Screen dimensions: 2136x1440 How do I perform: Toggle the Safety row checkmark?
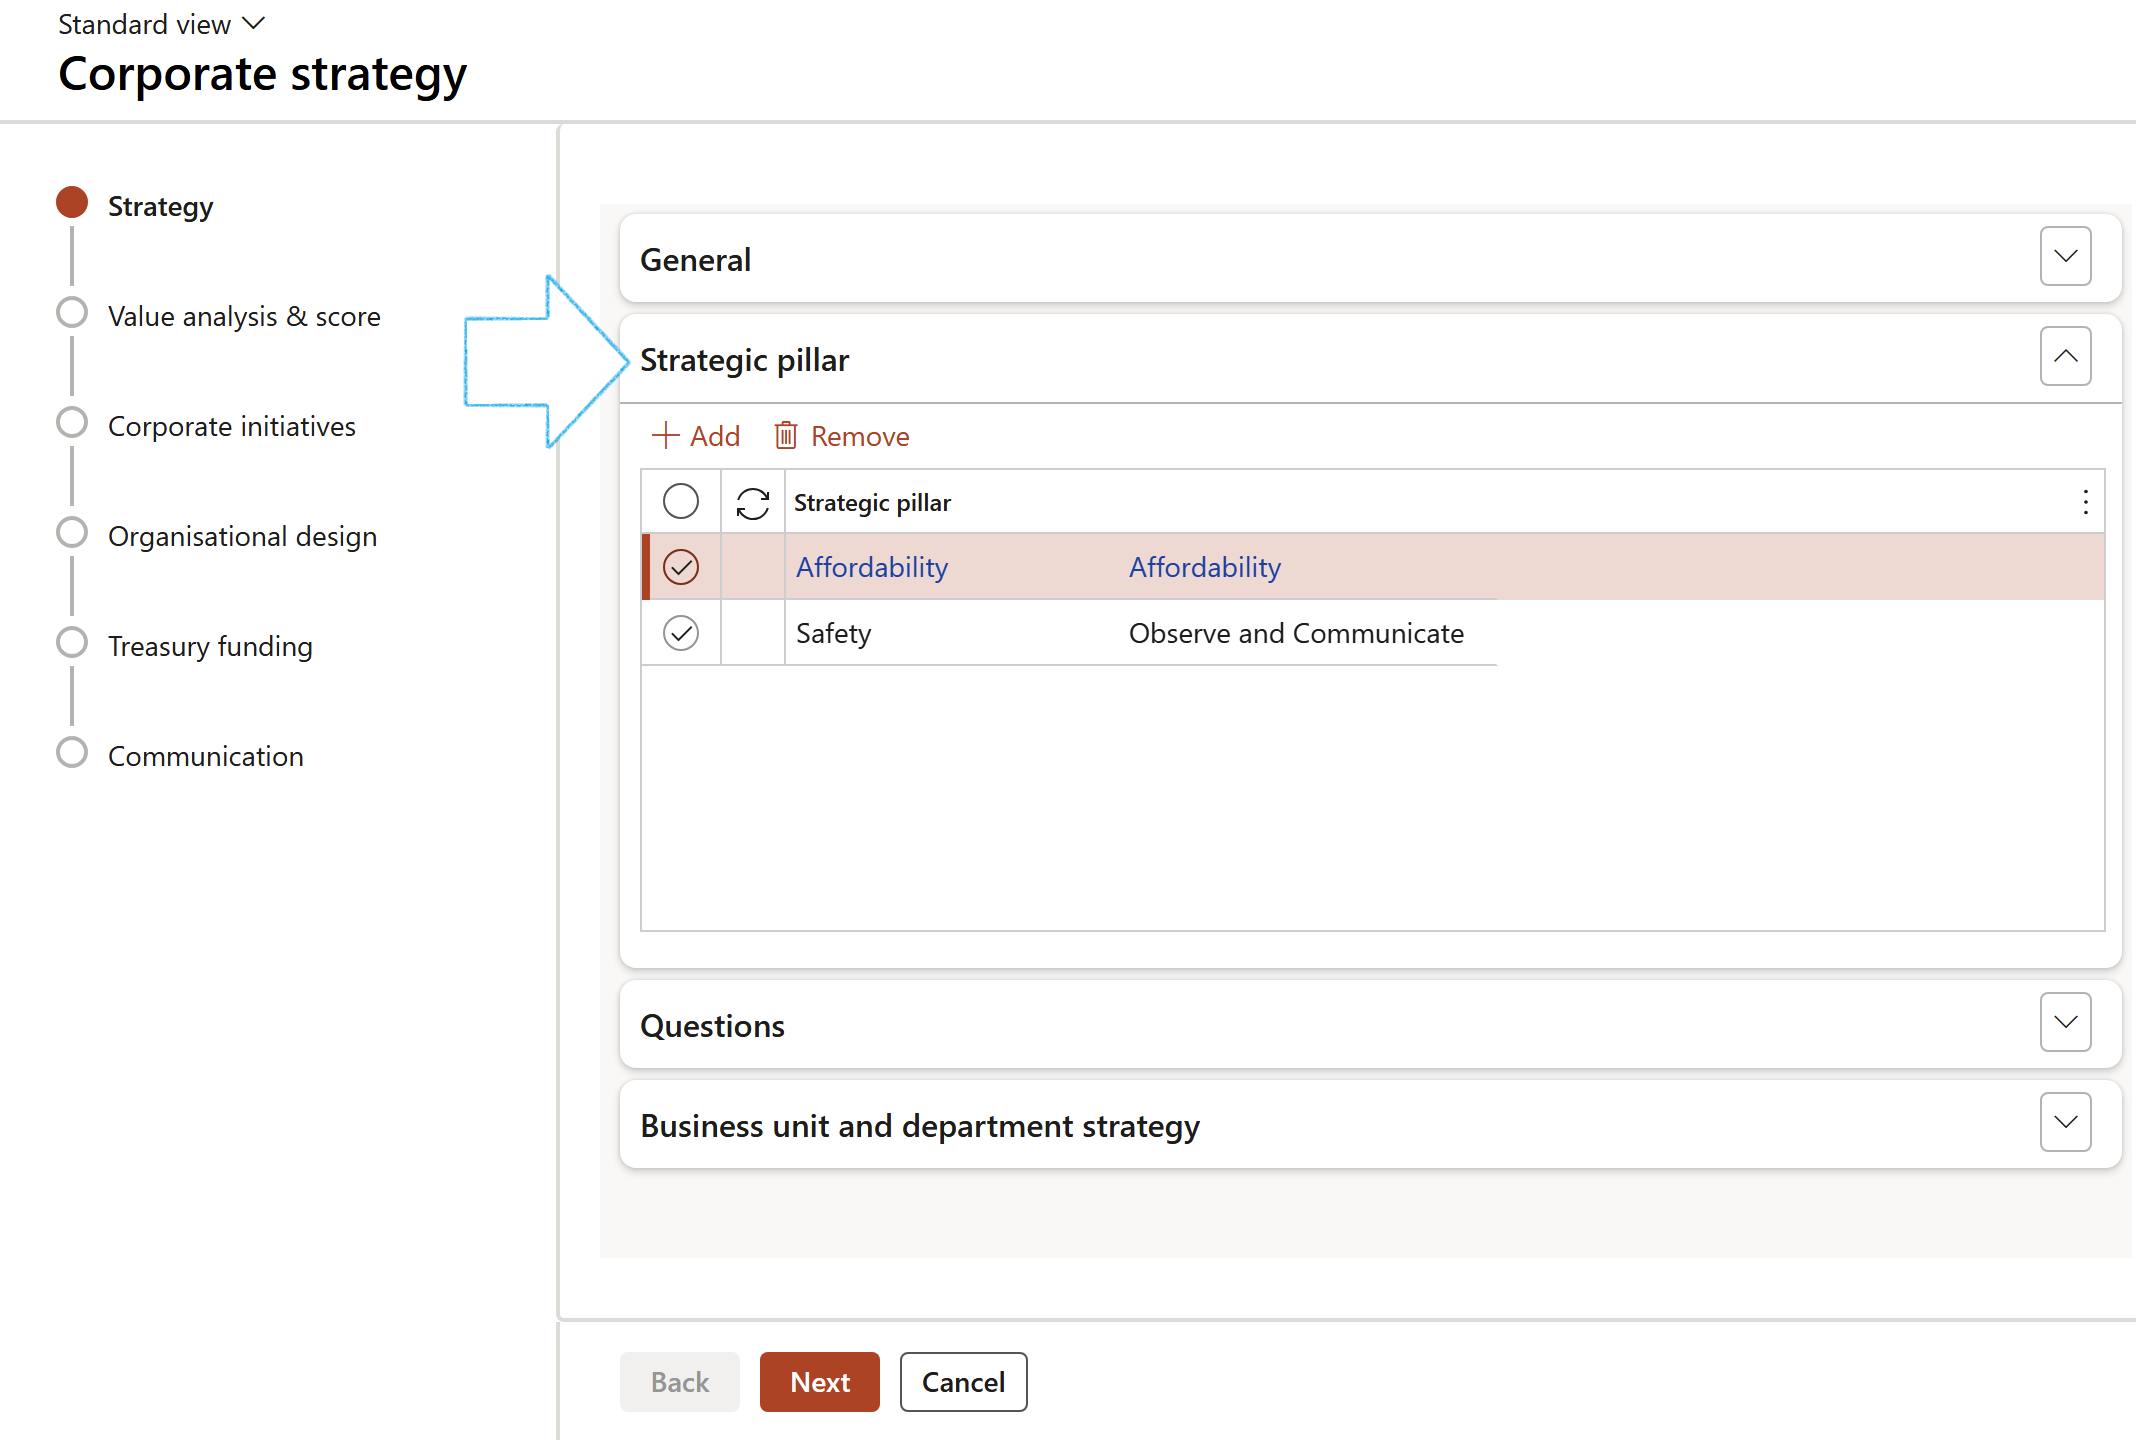pyautogui.click(x=681, y=633)
